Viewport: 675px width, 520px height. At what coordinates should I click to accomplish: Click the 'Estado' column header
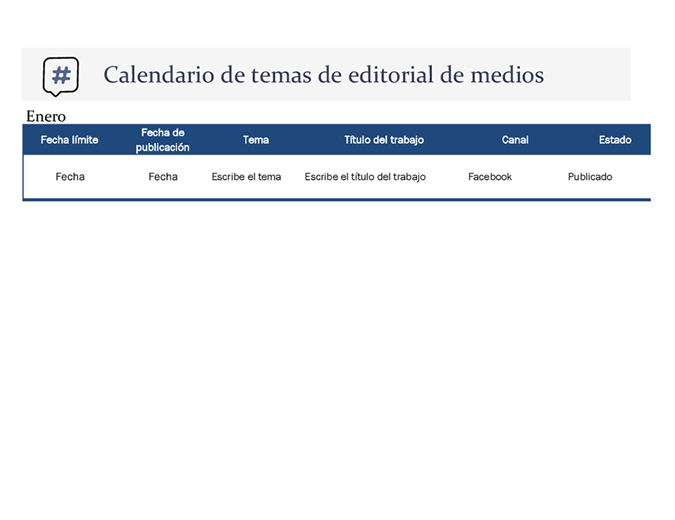tap(615, 140)
